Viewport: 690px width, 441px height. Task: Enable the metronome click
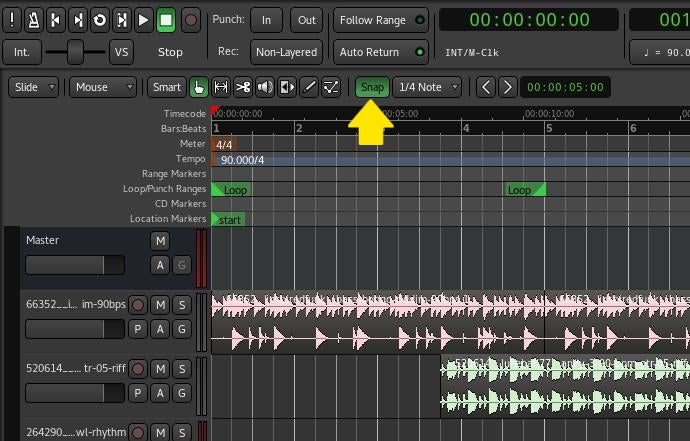[34, 19]
